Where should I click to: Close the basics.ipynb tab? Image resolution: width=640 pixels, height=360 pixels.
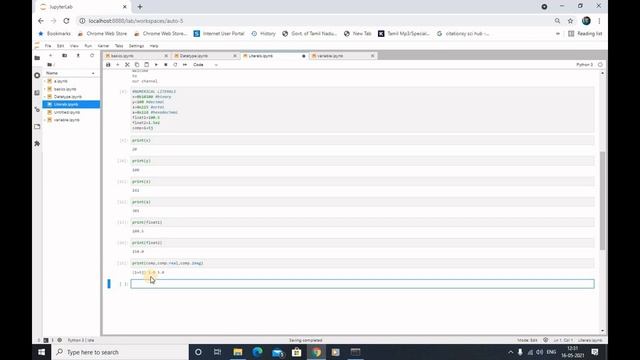(166, 56)
